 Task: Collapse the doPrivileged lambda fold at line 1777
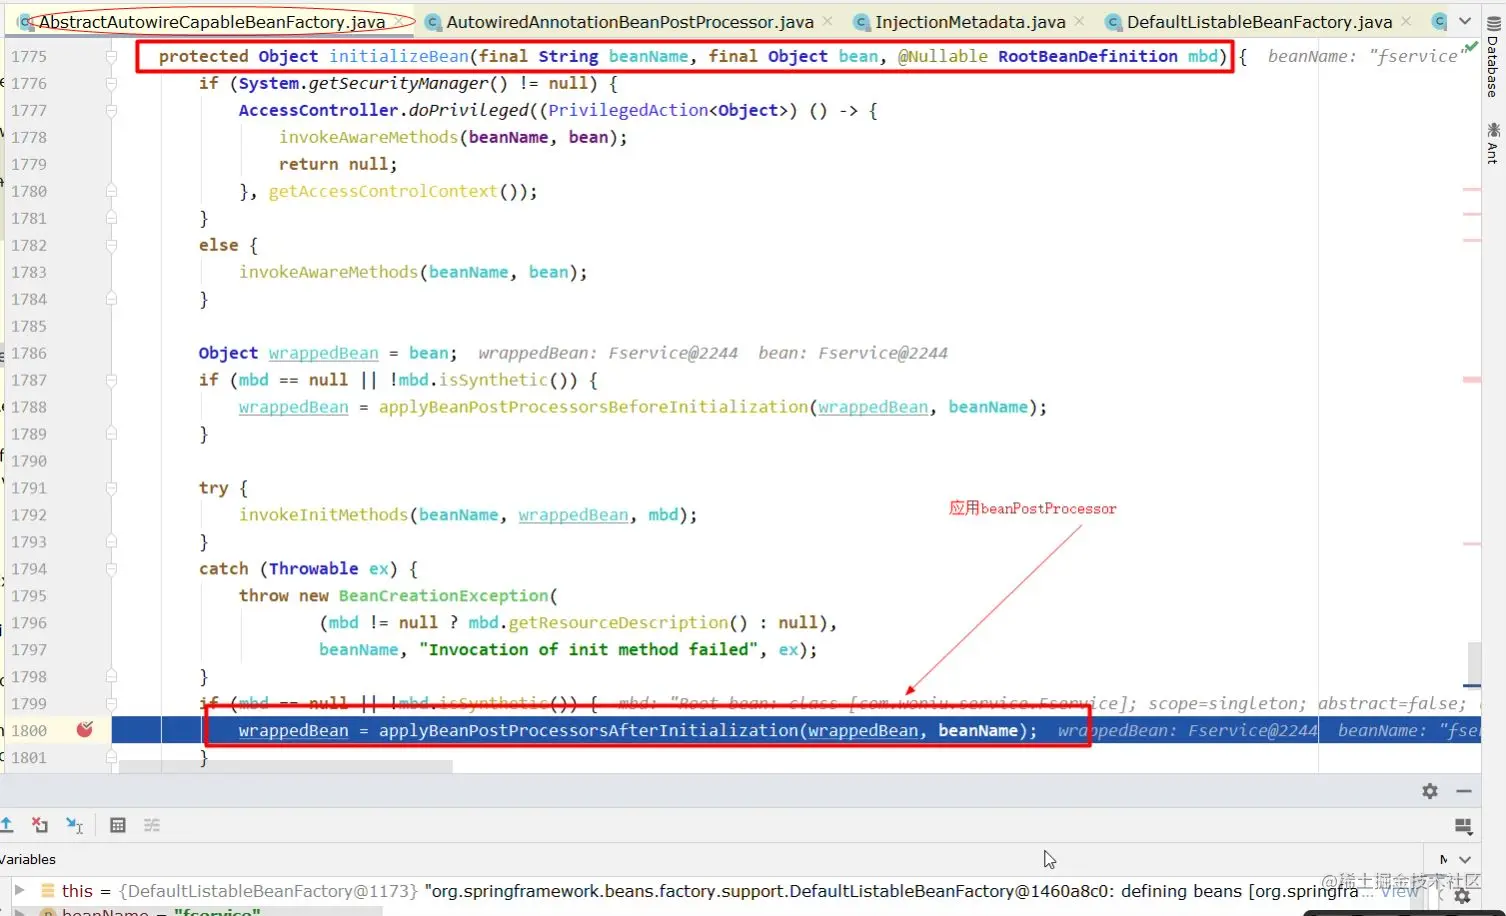tap(111, 111)
